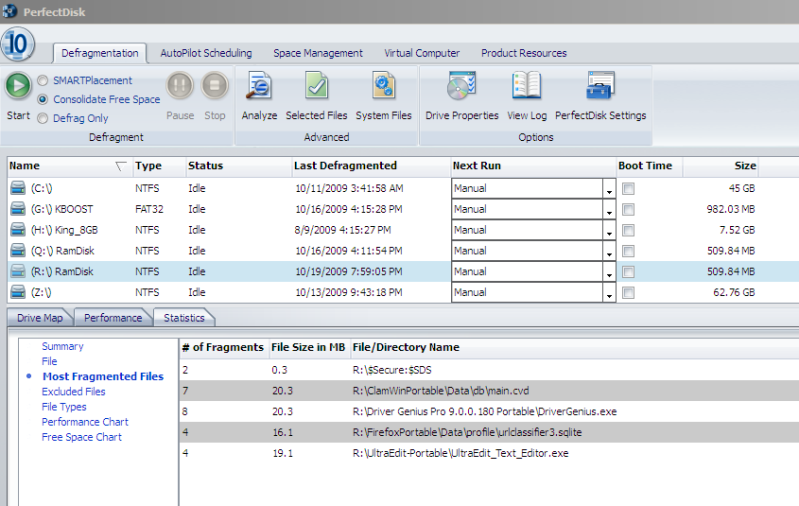Switch to the Performance tab
The image size is (799, 506).
tap(113, 317)
